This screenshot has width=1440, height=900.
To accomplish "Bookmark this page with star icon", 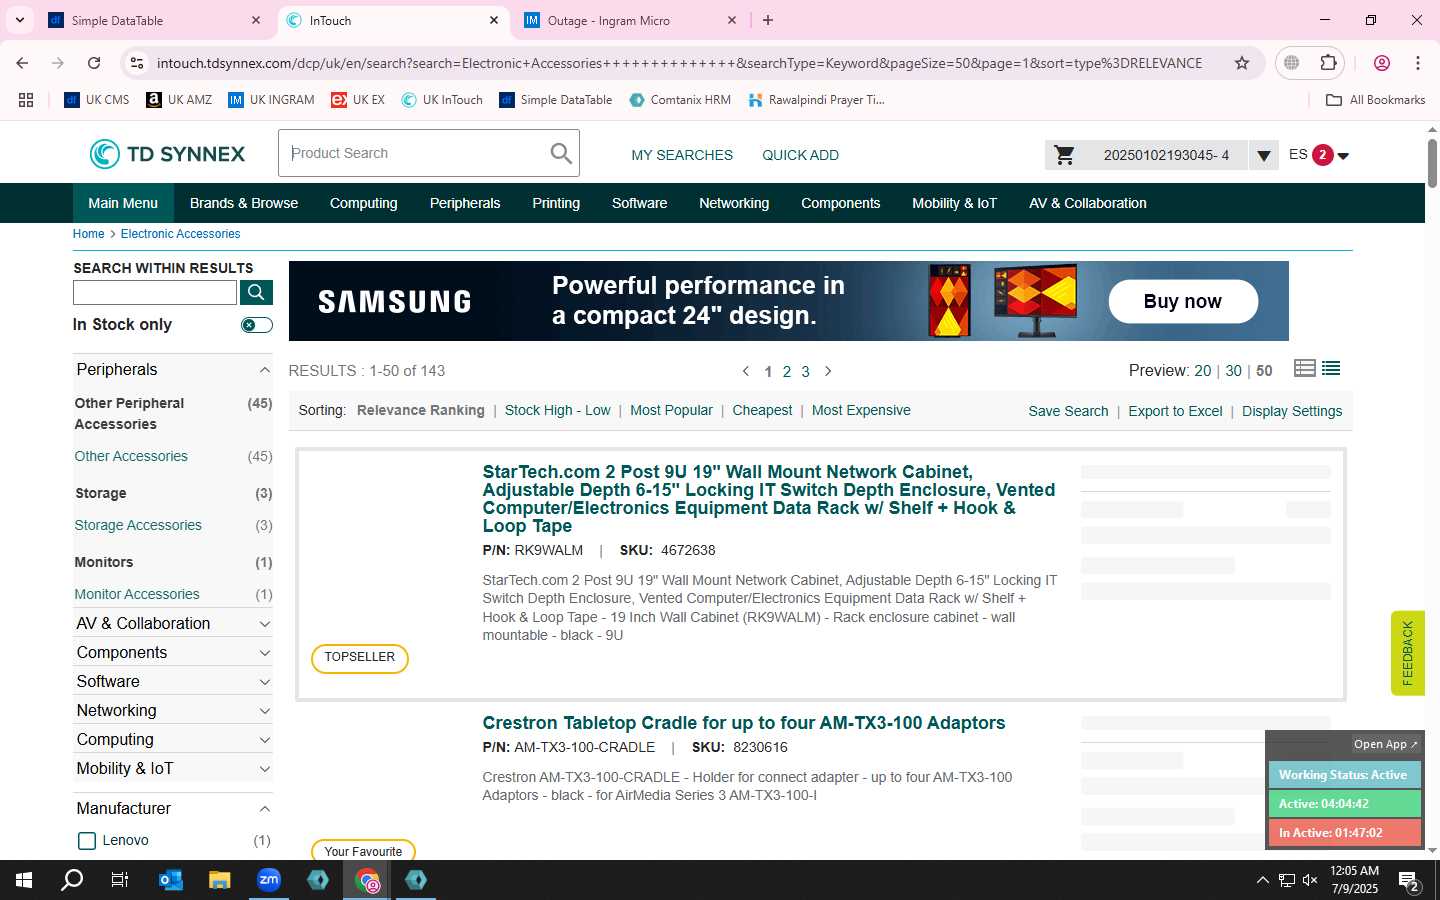I will pos(1242,63).
